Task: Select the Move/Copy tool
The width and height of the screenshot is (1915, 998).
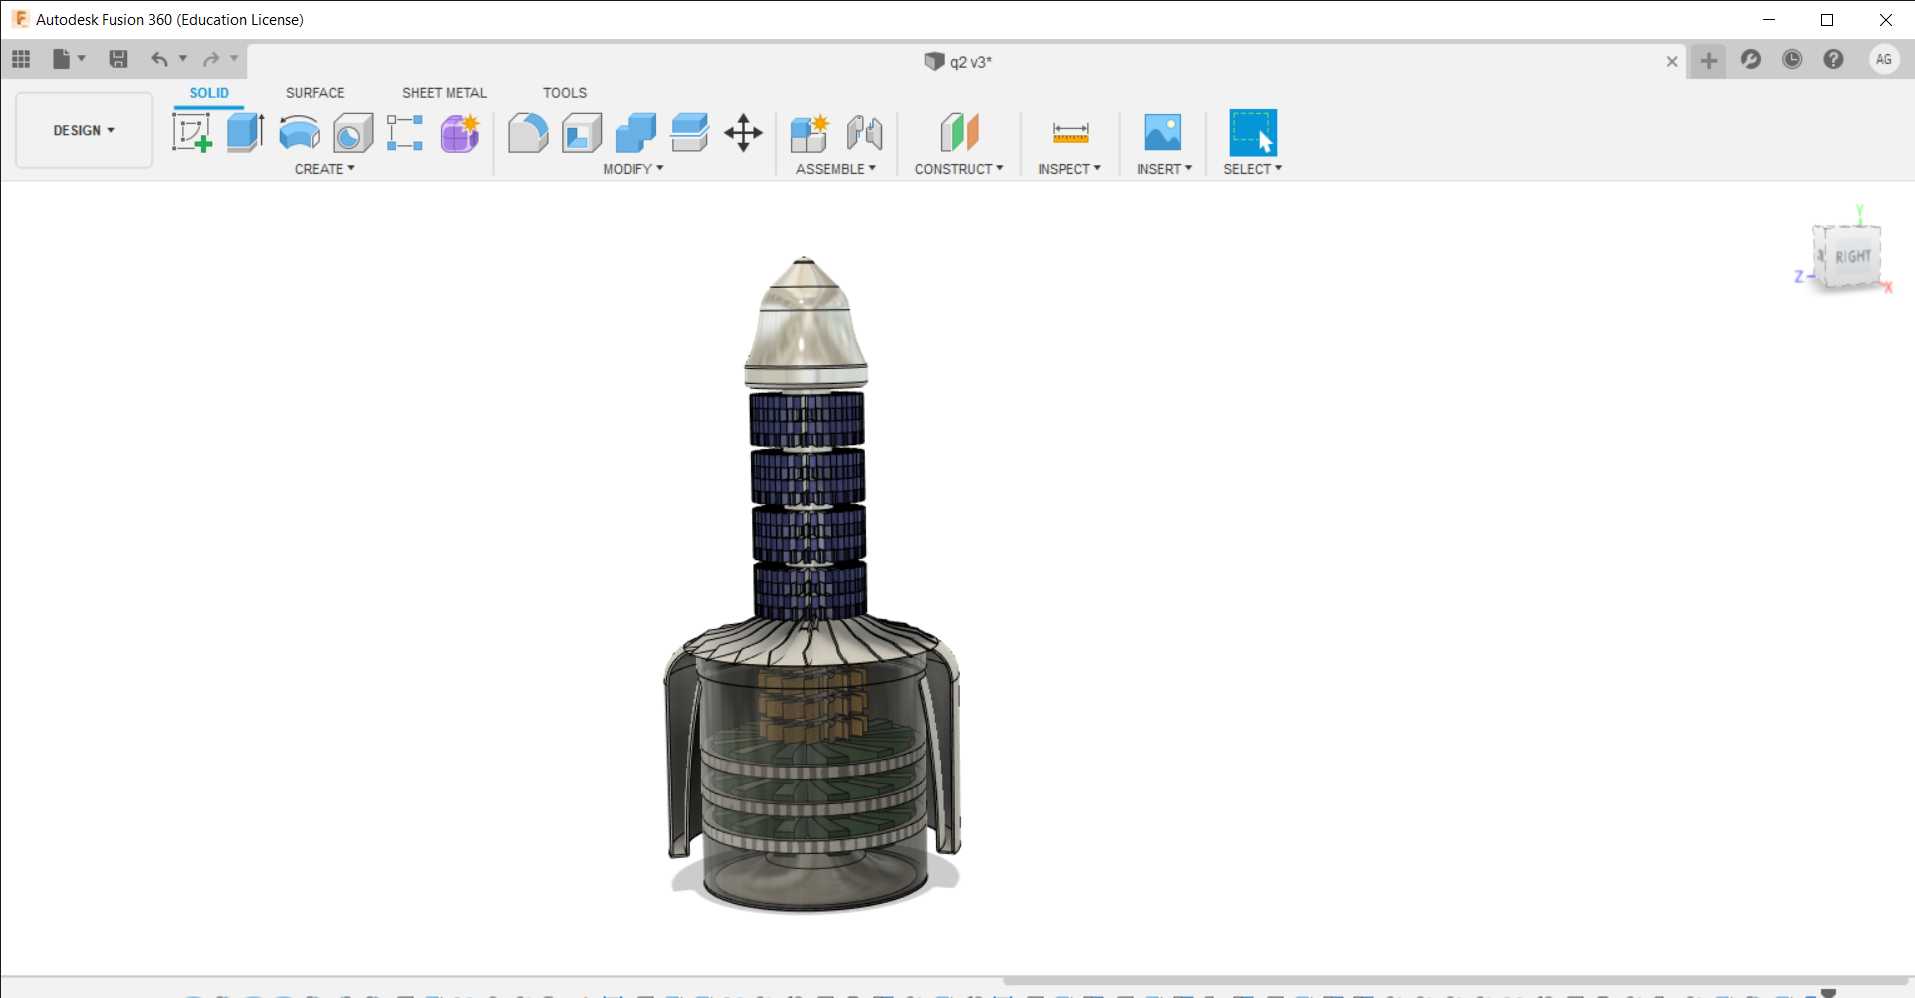Action: [x=743, y=132]
